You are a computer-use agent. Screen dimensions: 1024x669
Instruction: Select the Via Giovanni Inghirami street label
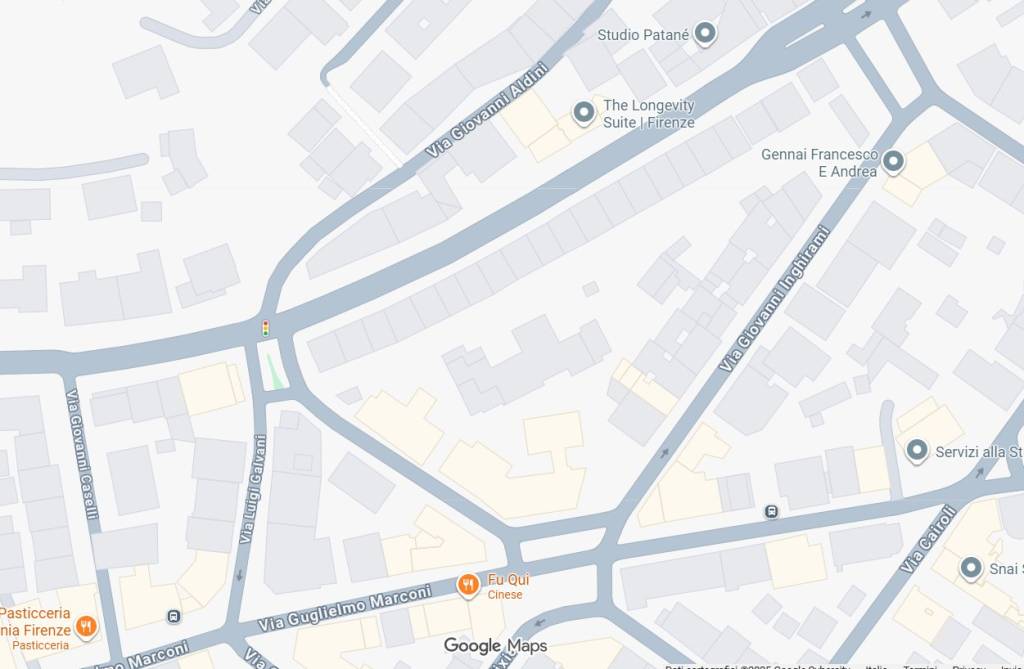[775, 298]
